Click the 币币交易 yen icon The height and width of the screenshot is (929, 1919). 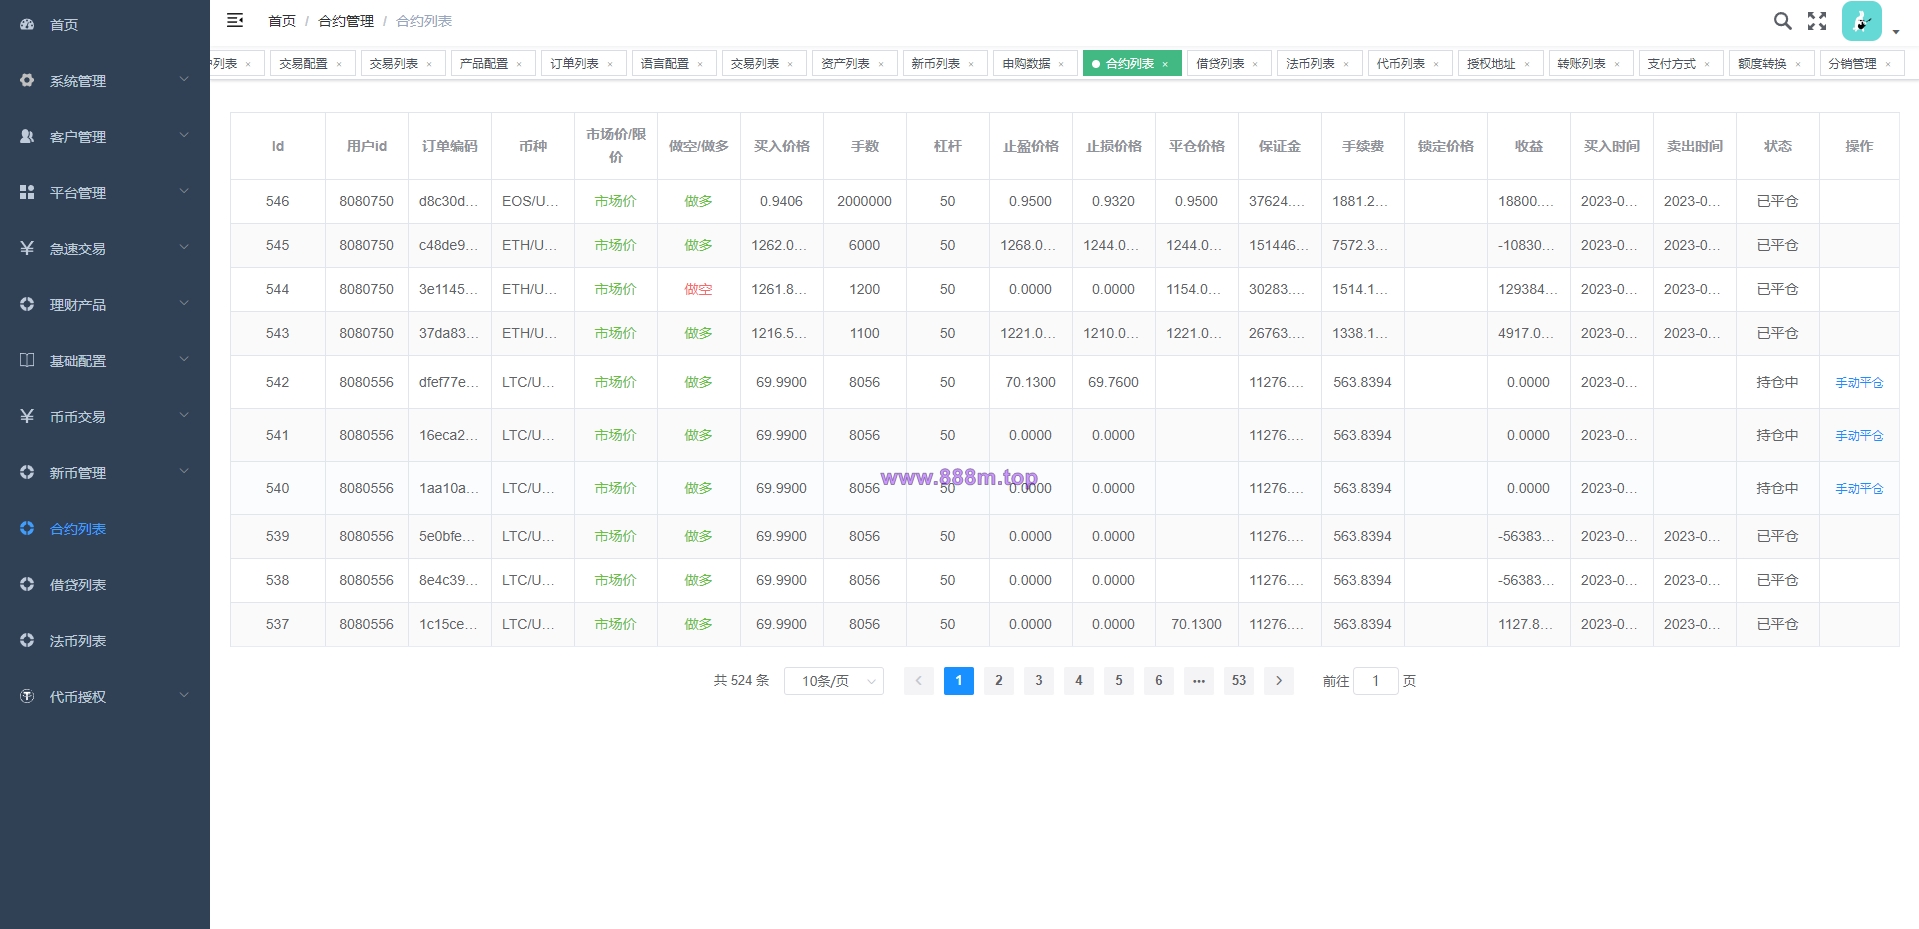click(27, 416)
